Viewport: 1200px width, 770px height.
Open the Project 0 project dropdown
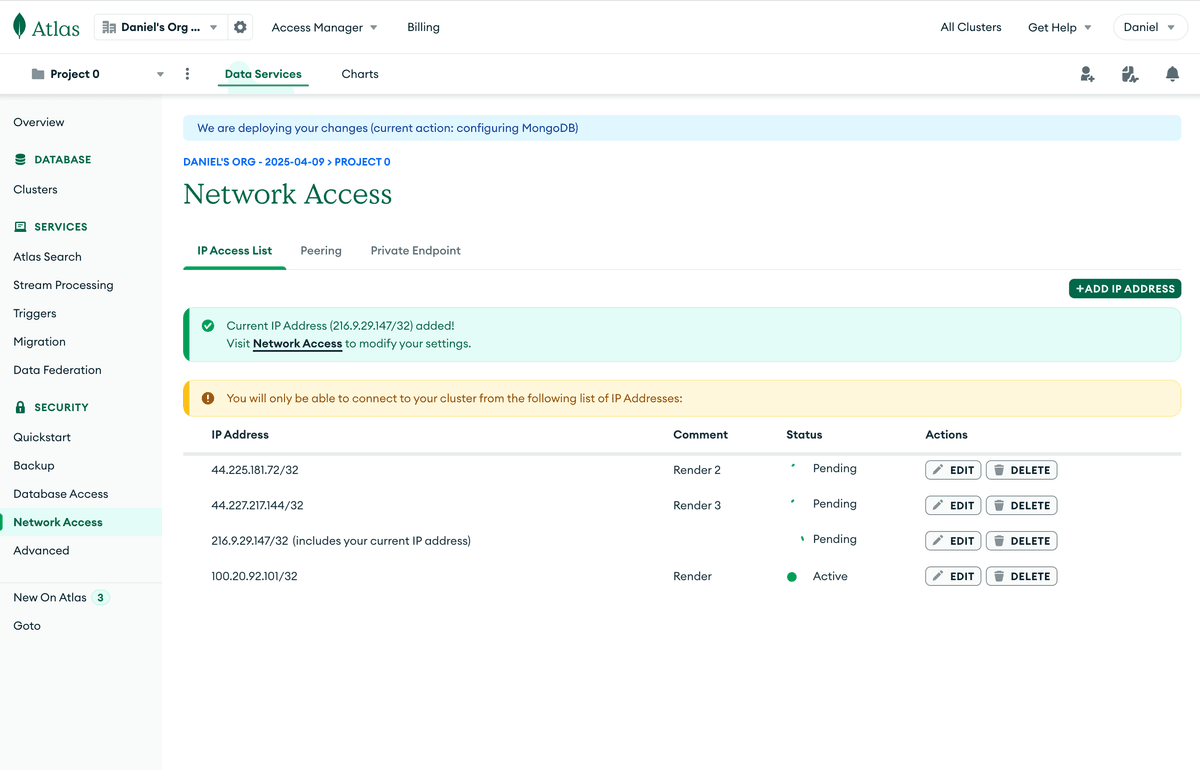[x=159, y=74]
